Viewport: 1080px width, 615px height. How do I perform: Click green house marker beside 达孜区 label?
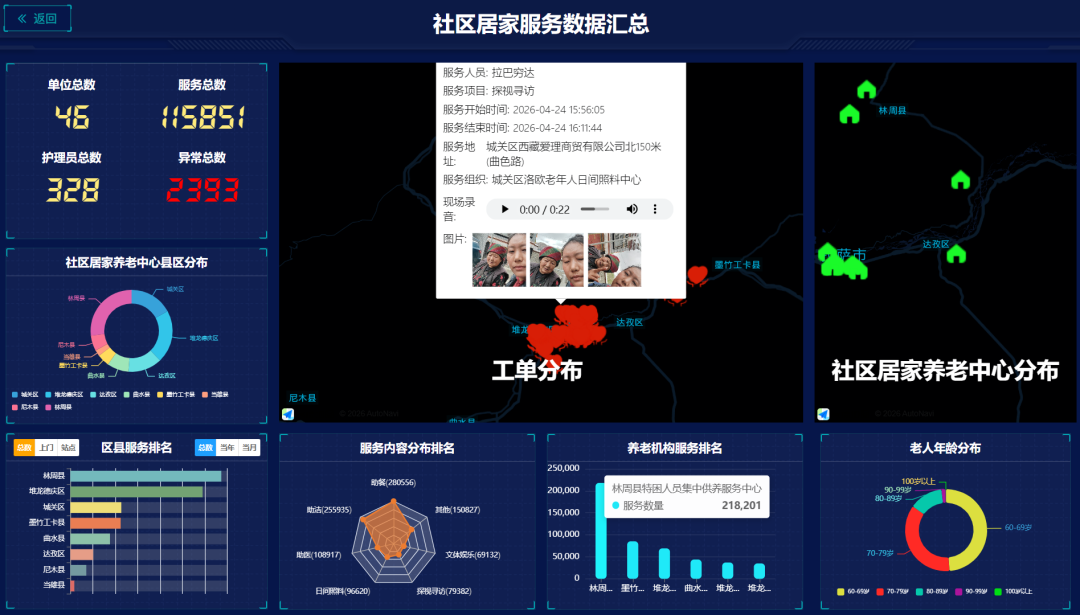(x=956, y=254)
